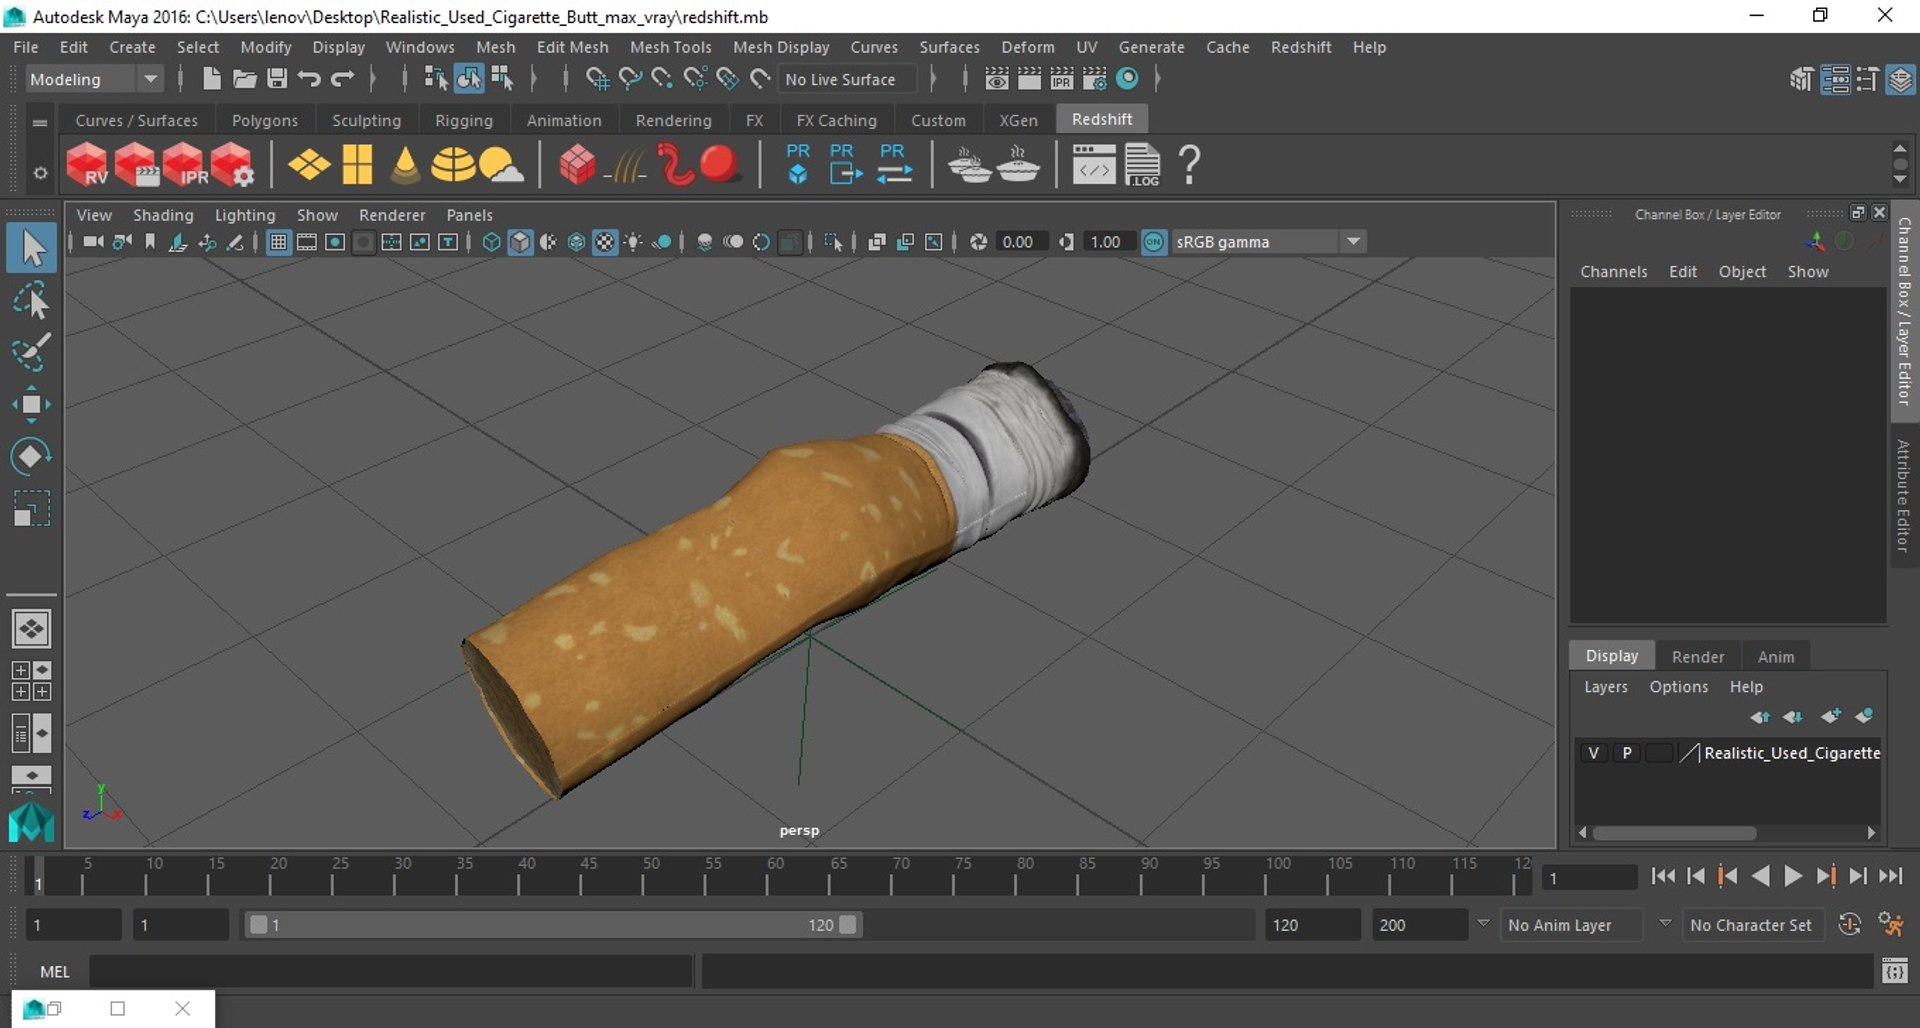Choose the arrow Select tool

31,248
